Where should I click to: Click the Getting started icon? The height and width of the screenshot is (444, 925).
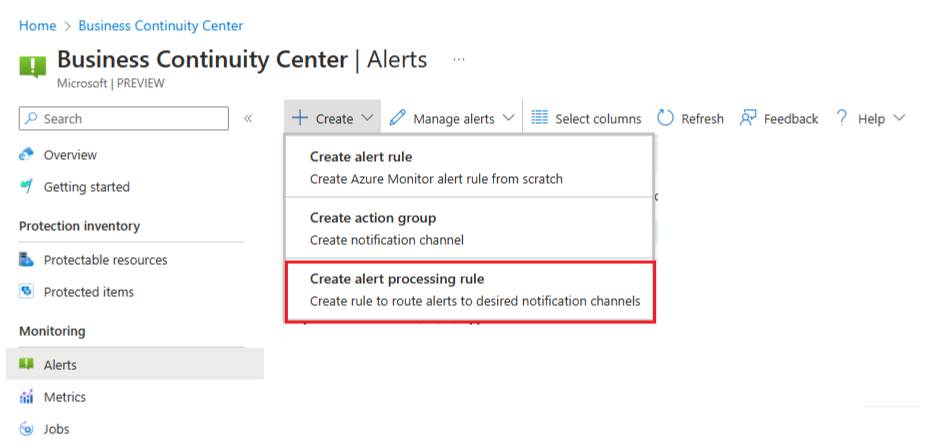[x=27, y=186]
